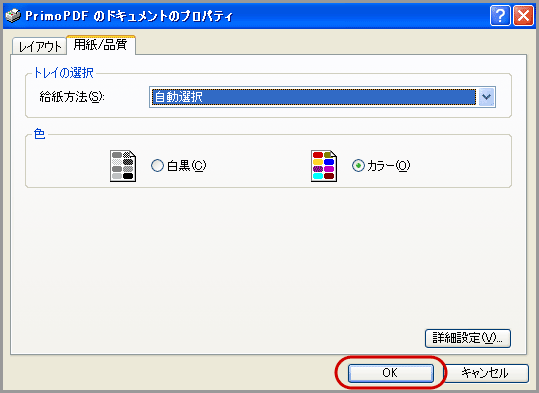The height and width of the screenshot is (393, 539).
Task: Open the 給紙方法 dropdown arrow
Action: 486,97
